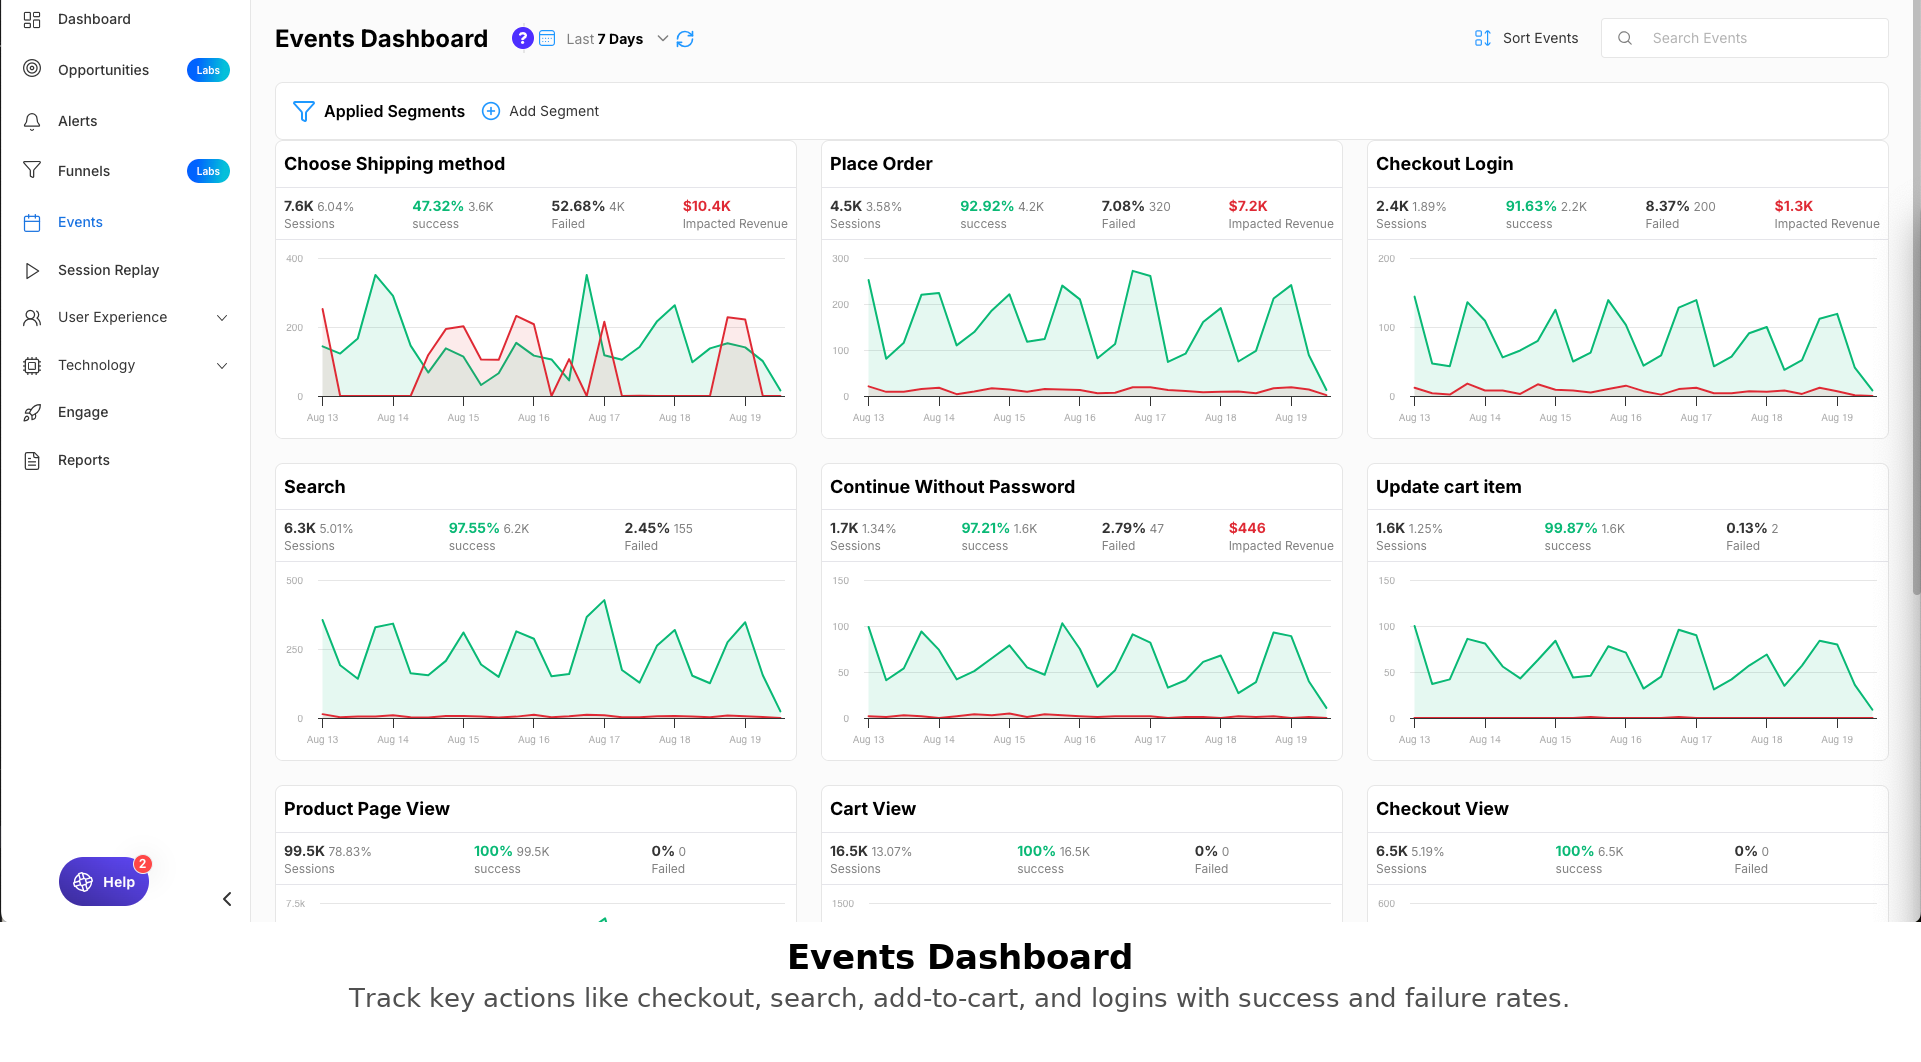This screenshot has height=1062, width=1921.
Task: Click the Sort Events icon
Action: [x=1482, y=38]
